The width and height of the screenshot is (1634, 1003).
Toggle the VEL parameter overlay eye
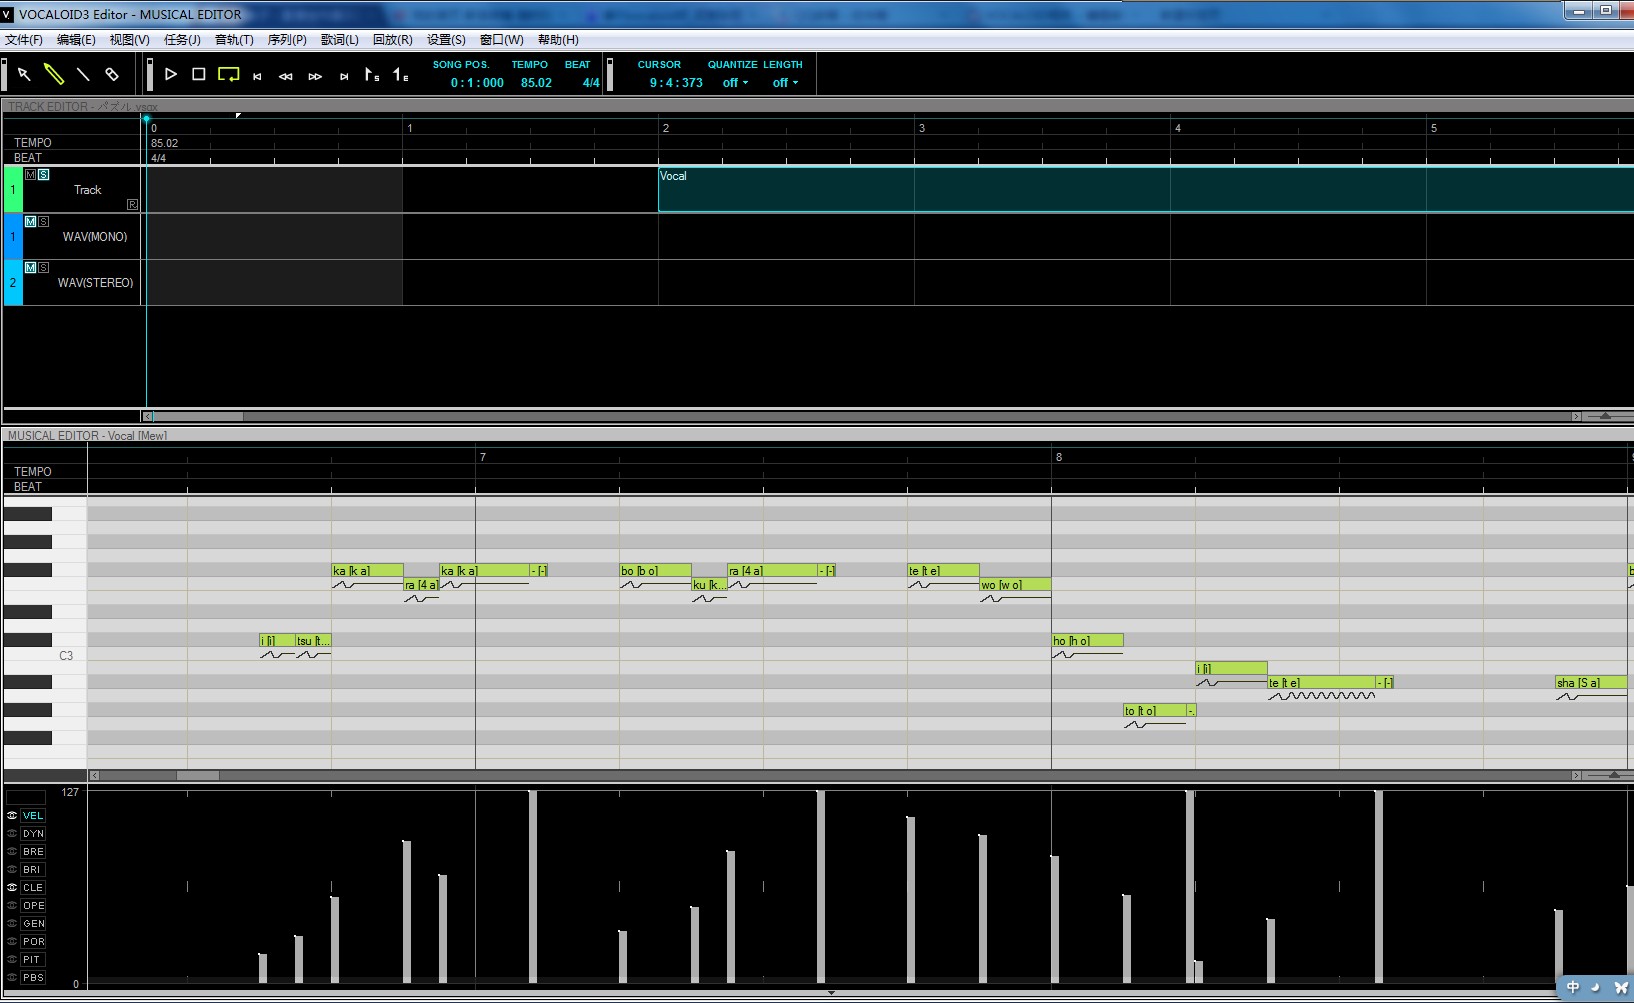pos(12,816)
